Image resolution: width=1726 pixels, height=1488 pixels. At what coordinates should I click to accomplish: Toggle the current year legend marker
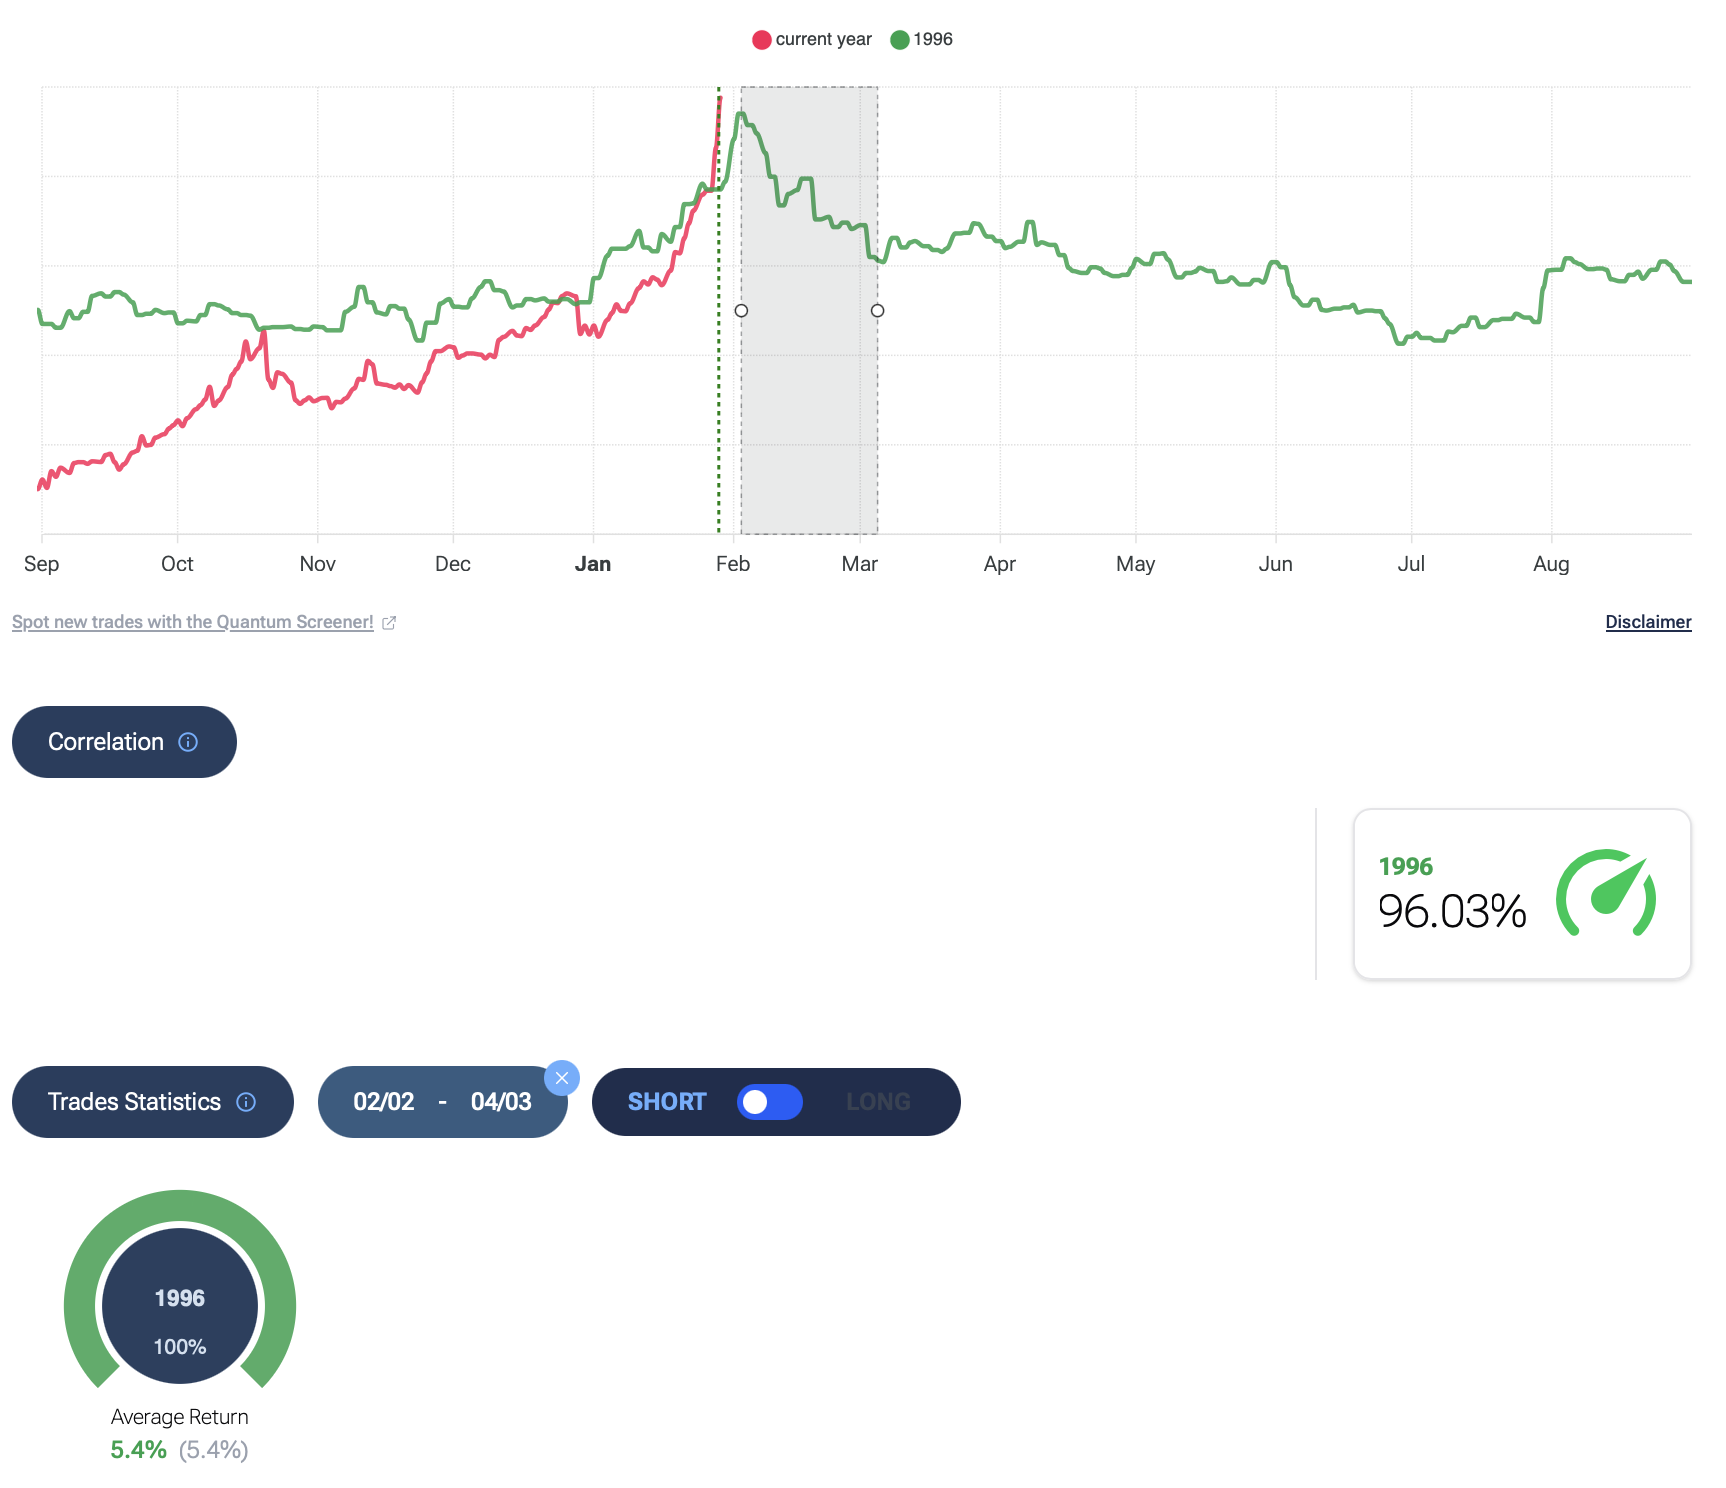(x=762, y=40)
